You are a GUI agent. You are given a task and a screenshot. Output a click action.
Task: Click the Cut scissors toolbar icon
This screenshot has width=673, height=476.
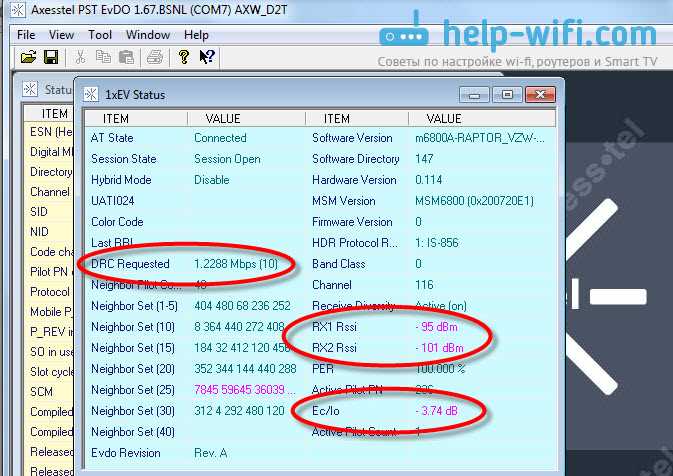tap(80, 57)
